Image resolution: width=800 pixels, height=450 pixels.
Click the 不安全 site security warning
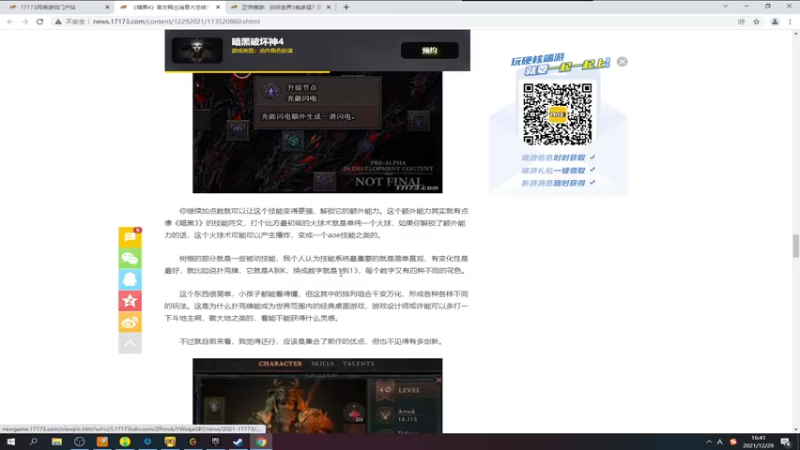(70, 21)
